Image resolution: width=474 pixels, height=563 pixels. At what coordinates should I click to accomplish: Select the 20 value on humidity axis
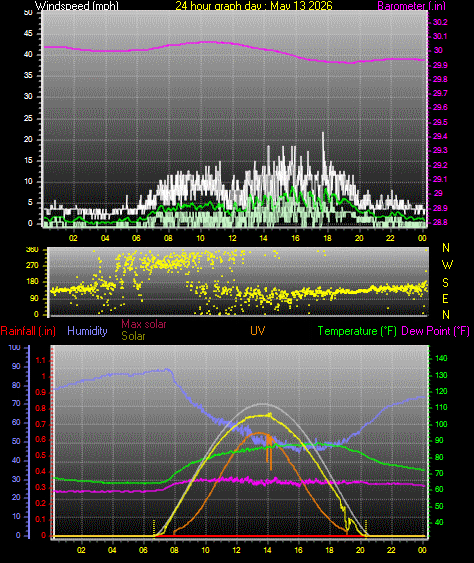tap(16, 498)
